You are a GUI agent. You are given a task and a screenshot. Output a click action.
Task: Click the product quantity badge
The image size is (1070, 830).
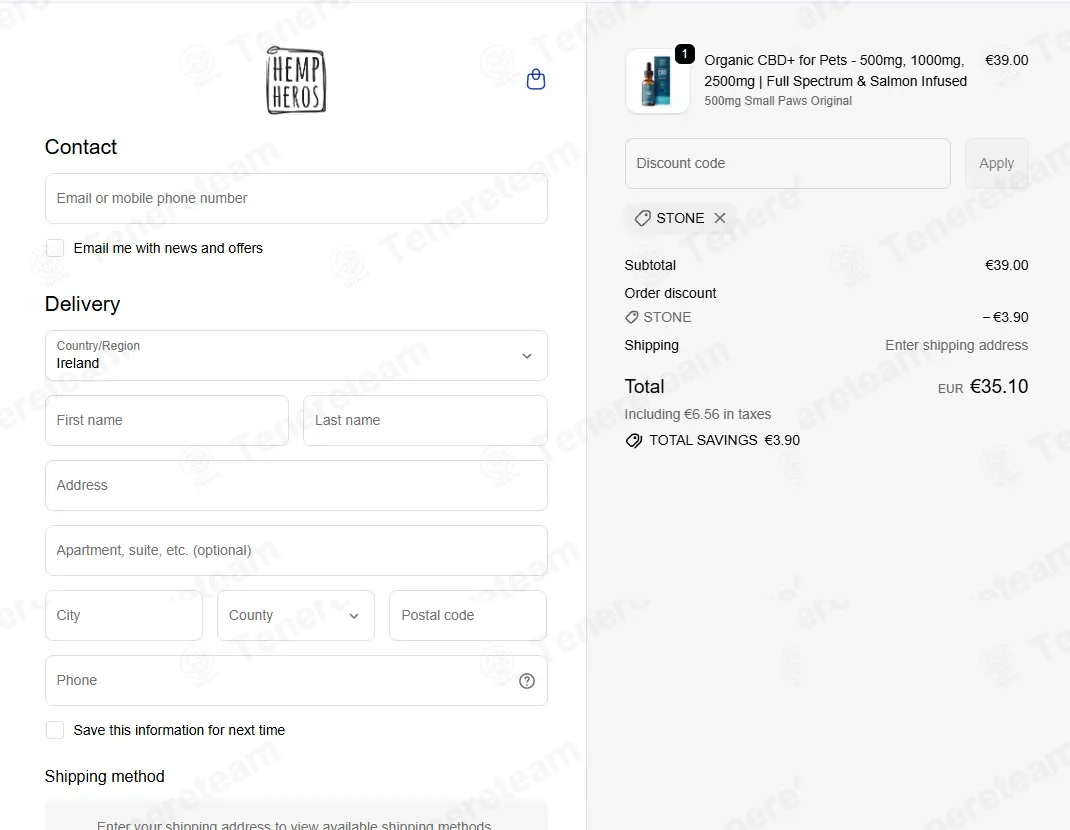[684, 54]
